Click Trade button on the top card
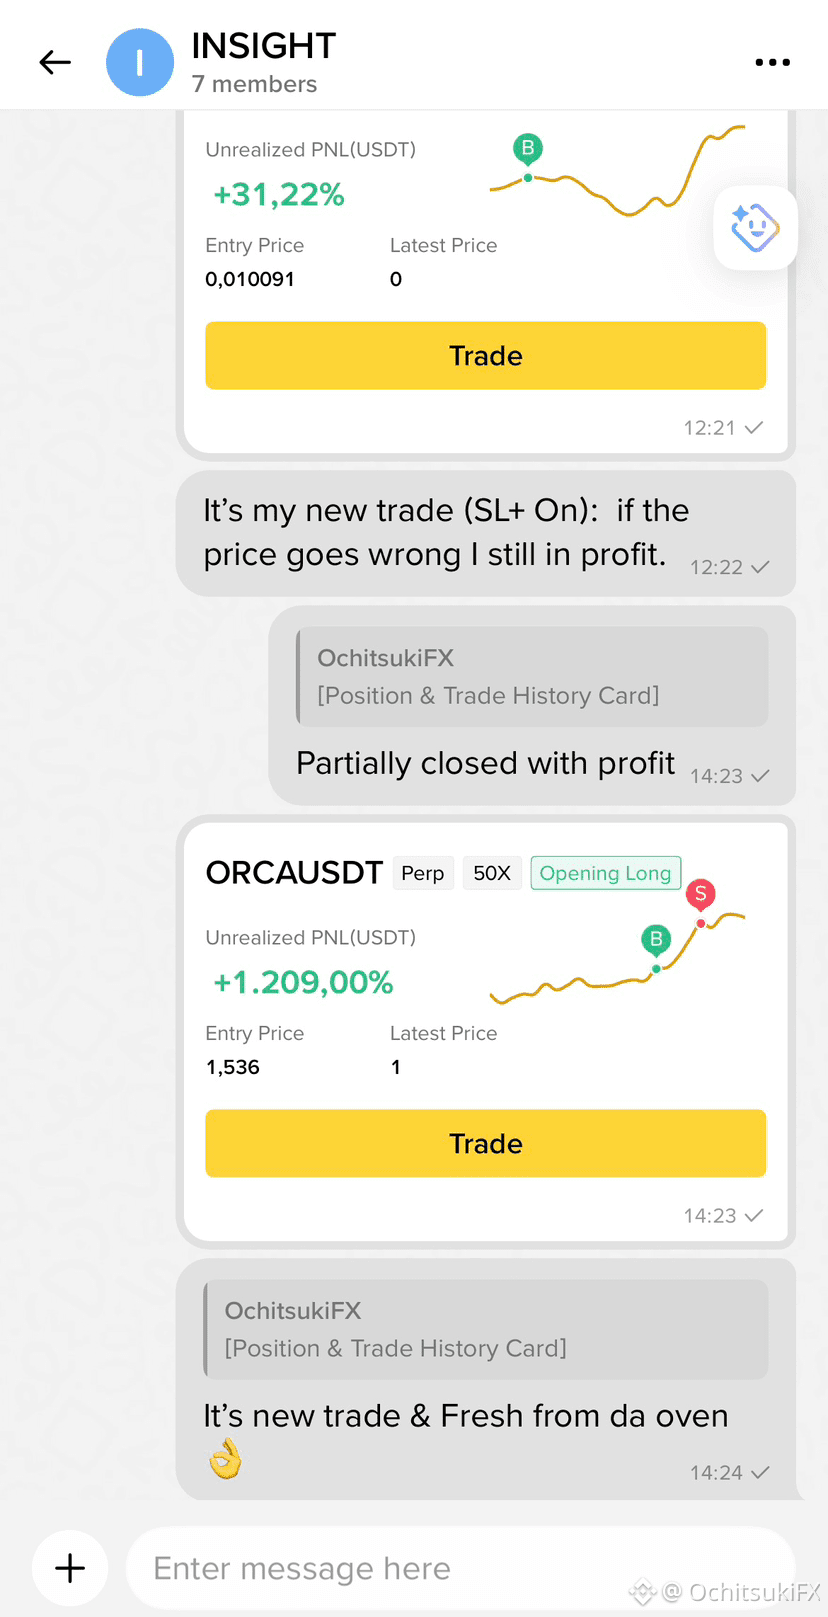The width and height of the screenshot is (828, 1617). click(486, 355)
